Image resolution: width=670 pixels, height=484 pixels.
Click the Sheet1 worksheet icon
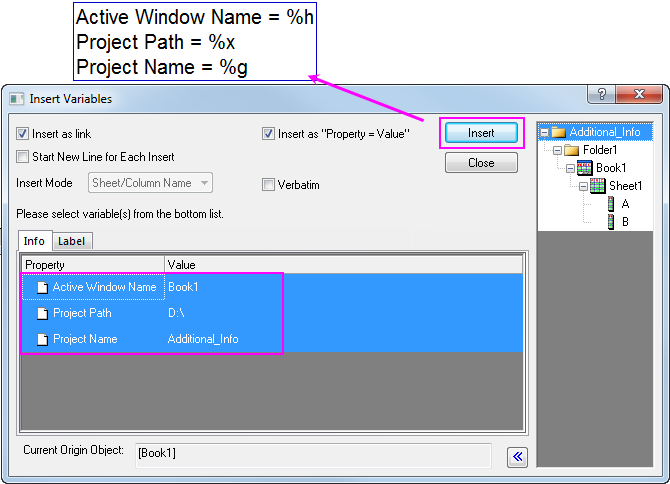597,186
